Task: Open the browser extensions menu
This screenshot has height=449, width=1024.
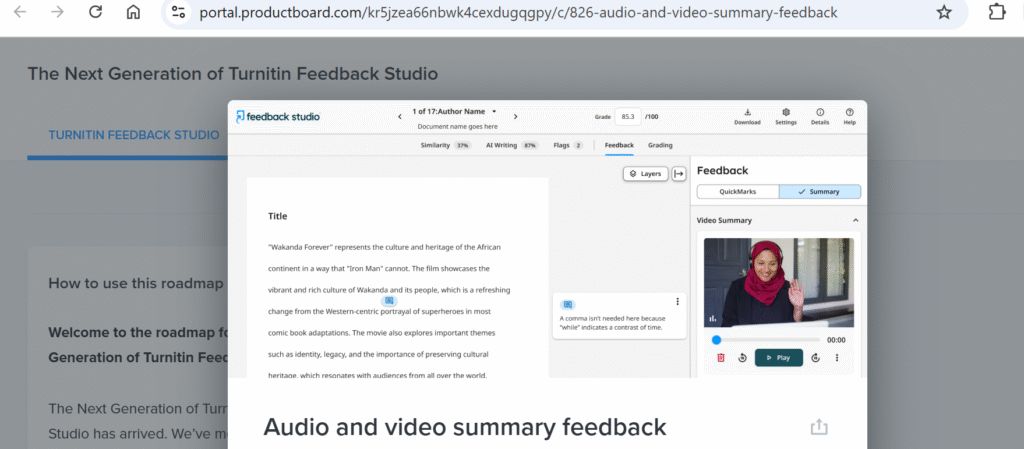Action: pos(997,12)
